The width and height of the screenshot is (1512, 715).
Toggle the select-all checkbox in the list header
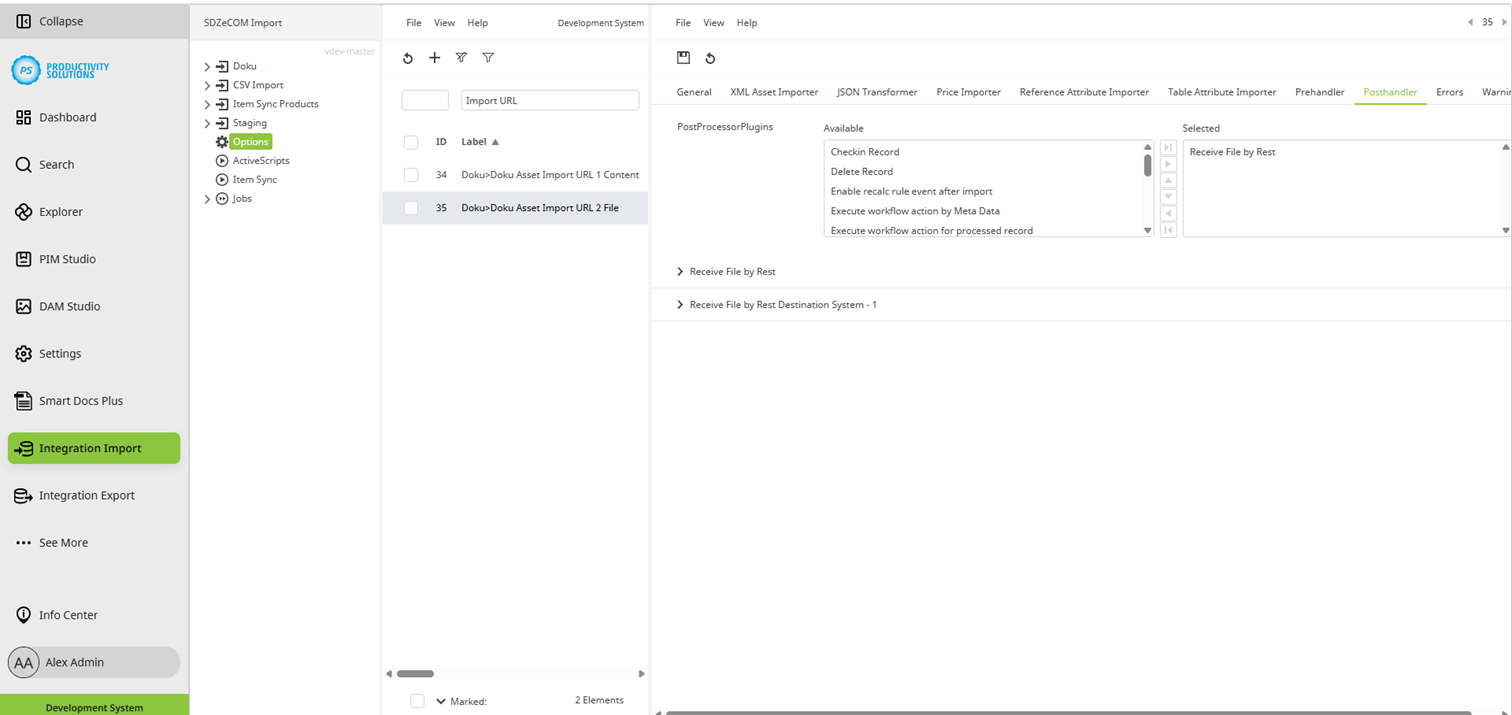pos(410,141)
